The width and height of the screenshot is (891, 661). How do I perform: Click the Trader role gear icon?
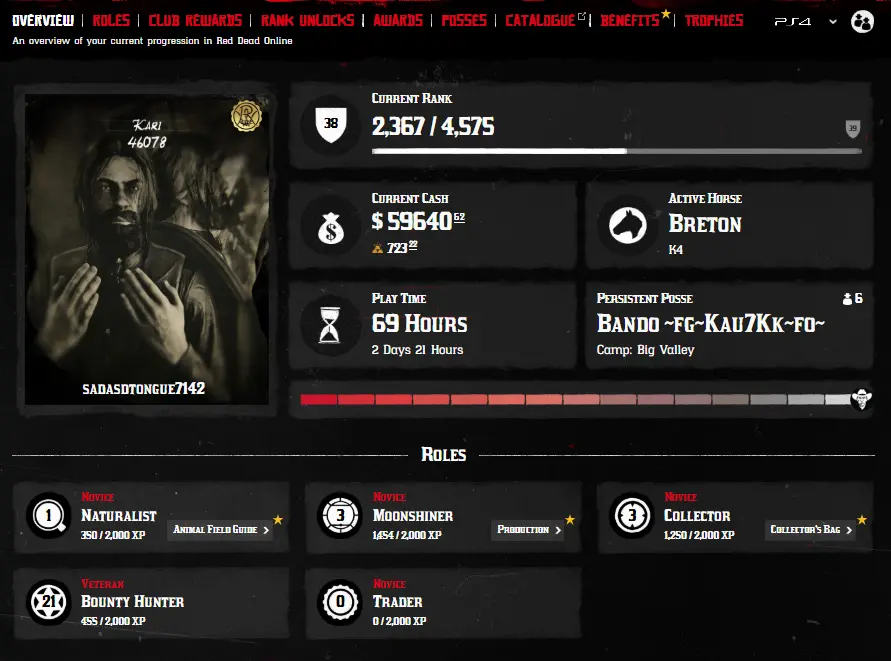click(x=340, y=602)
